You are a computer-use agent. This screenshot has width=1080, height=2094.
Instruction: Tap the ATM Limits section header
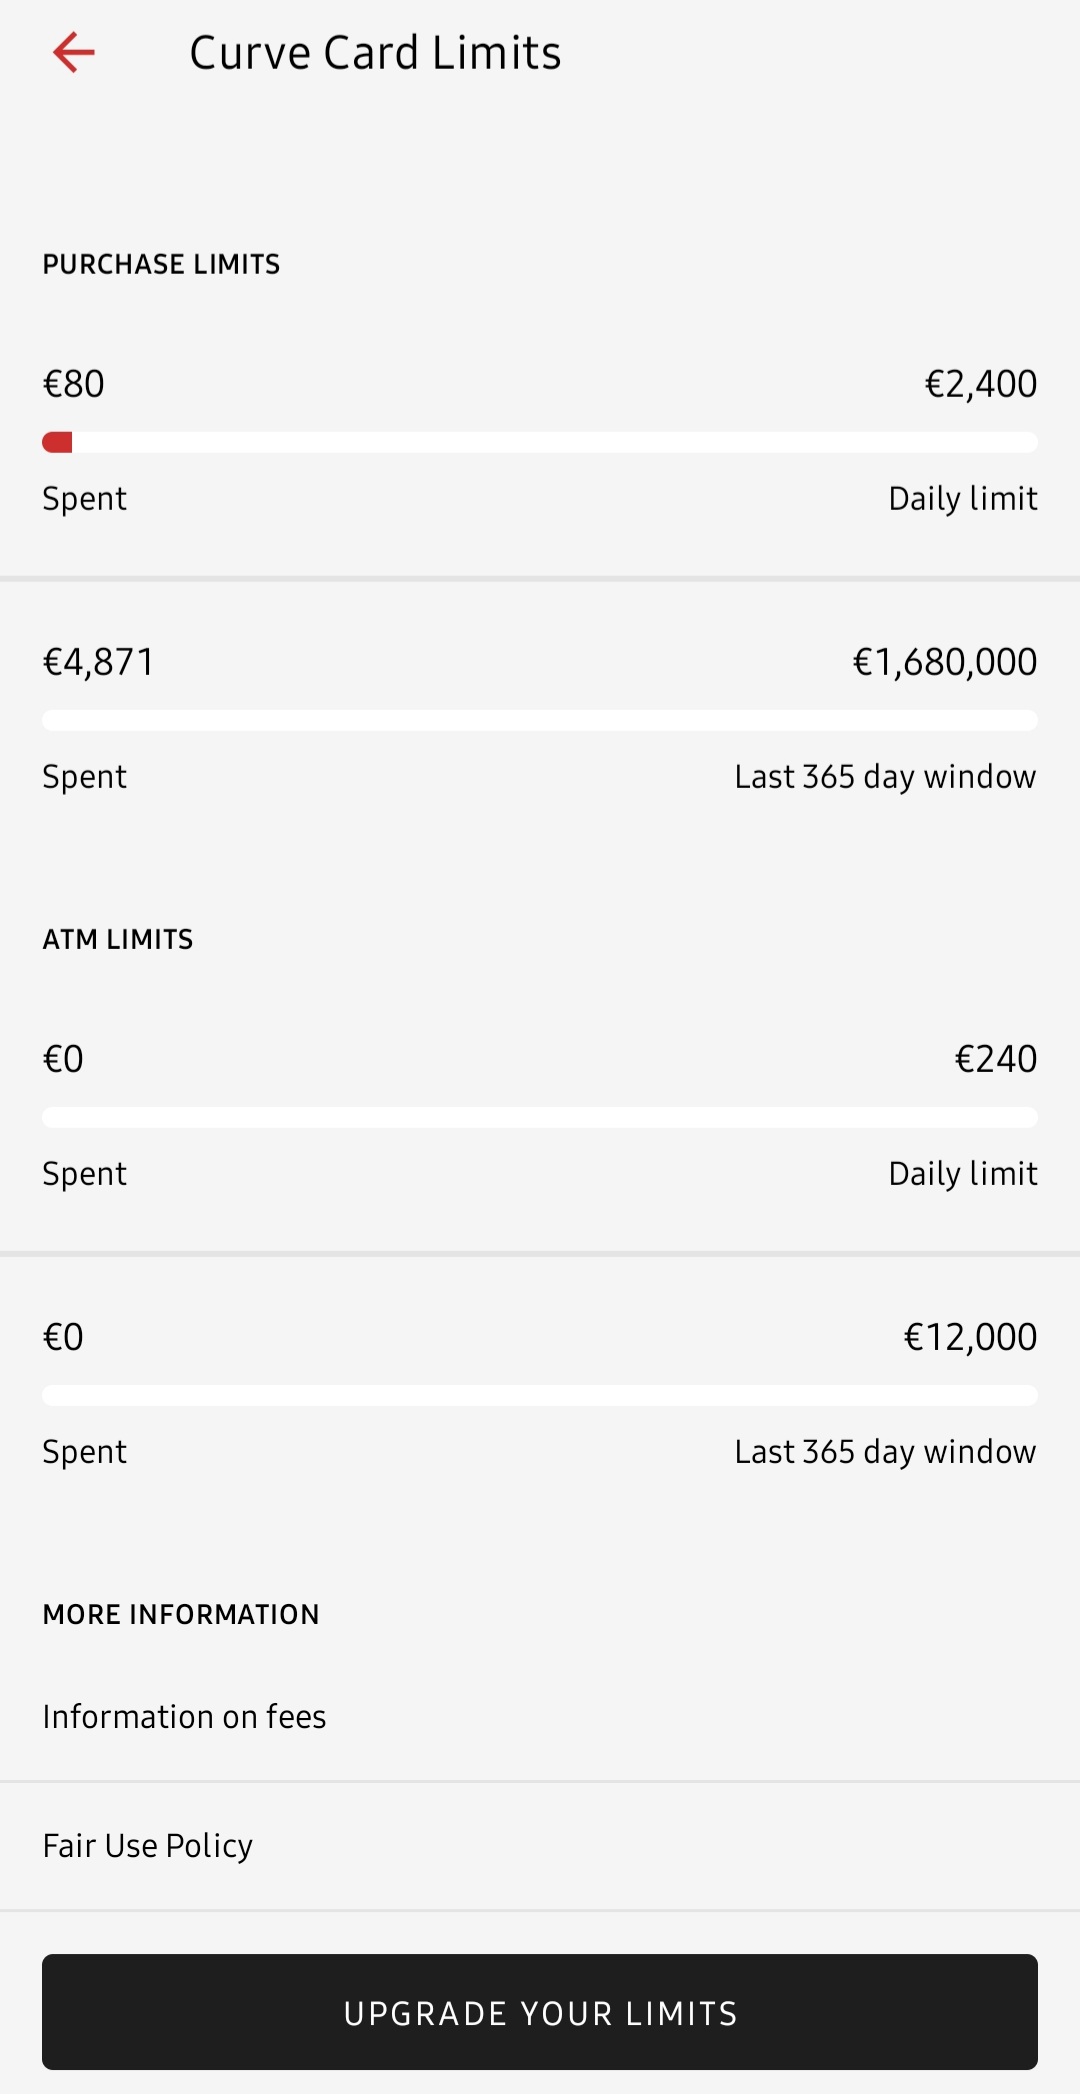pyautogui.click(x=118, y=939)
